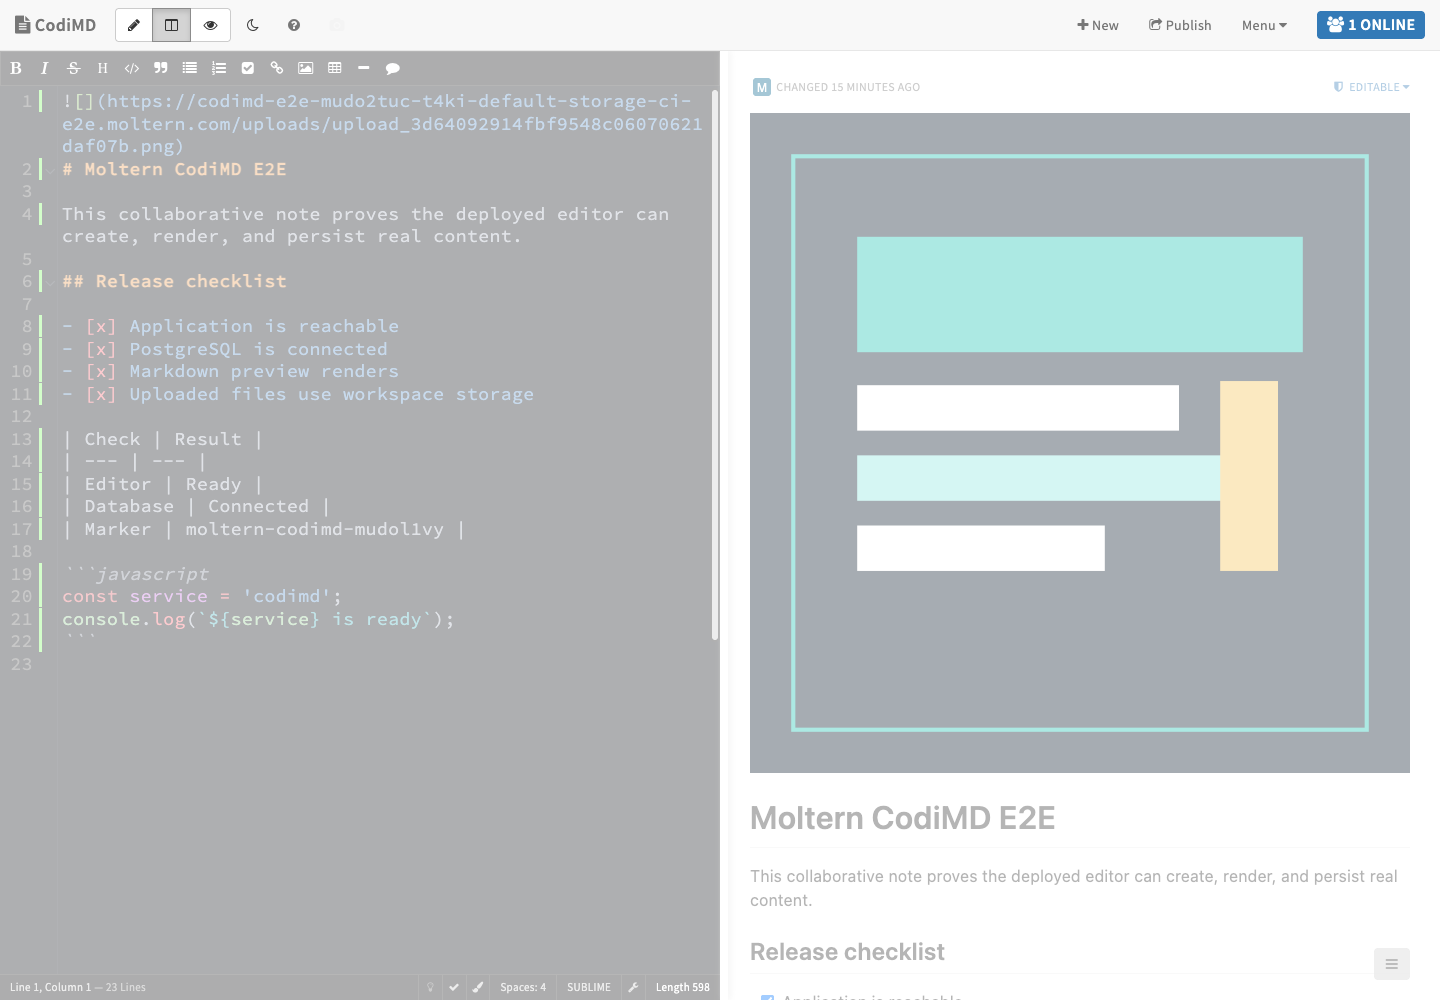
Task: Click the 'Line 1, Column 1' status text
Action: coord(50,987)
